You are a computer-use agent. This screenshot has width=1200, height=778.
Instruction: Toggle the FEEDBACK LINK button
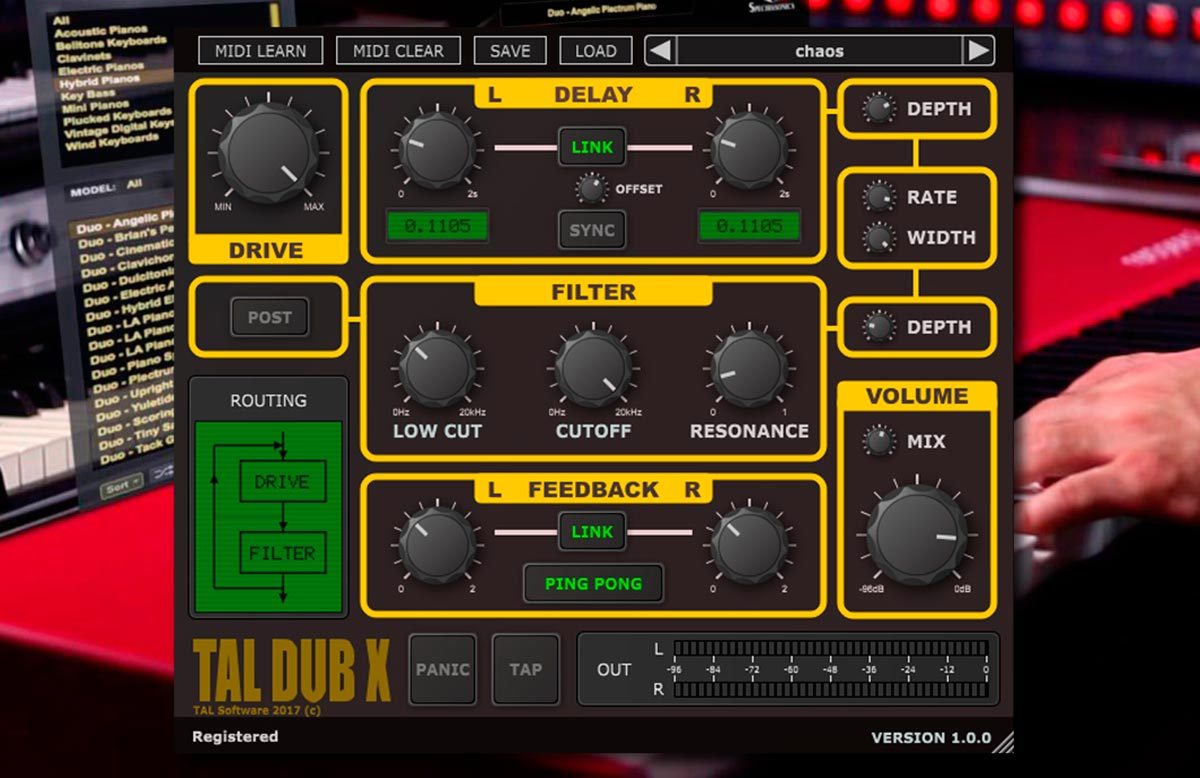(x=592, y=532)
